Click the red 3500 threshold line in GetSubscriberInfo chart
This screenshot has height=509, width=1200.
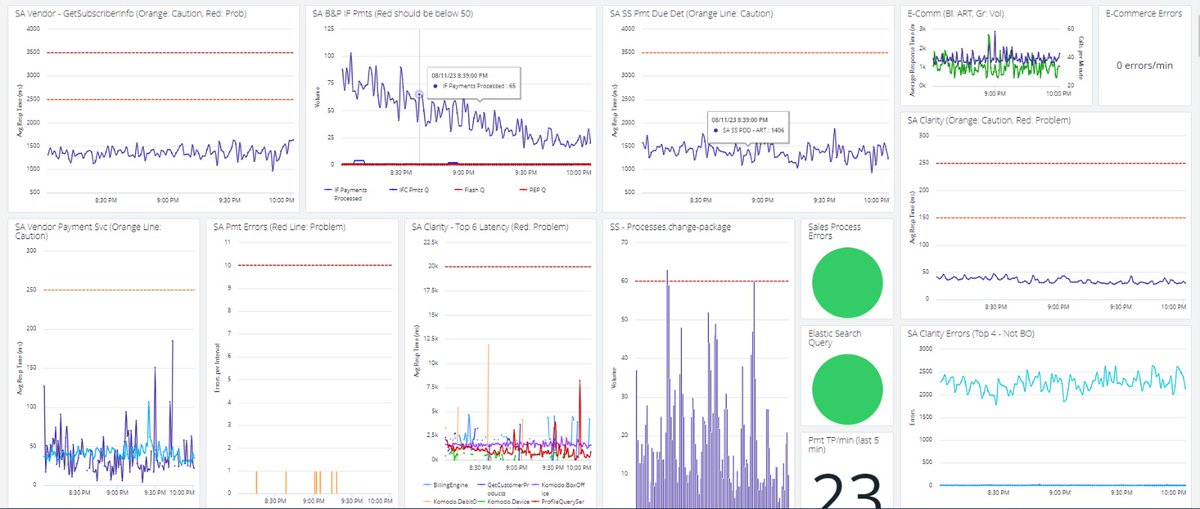click(170, 52)
